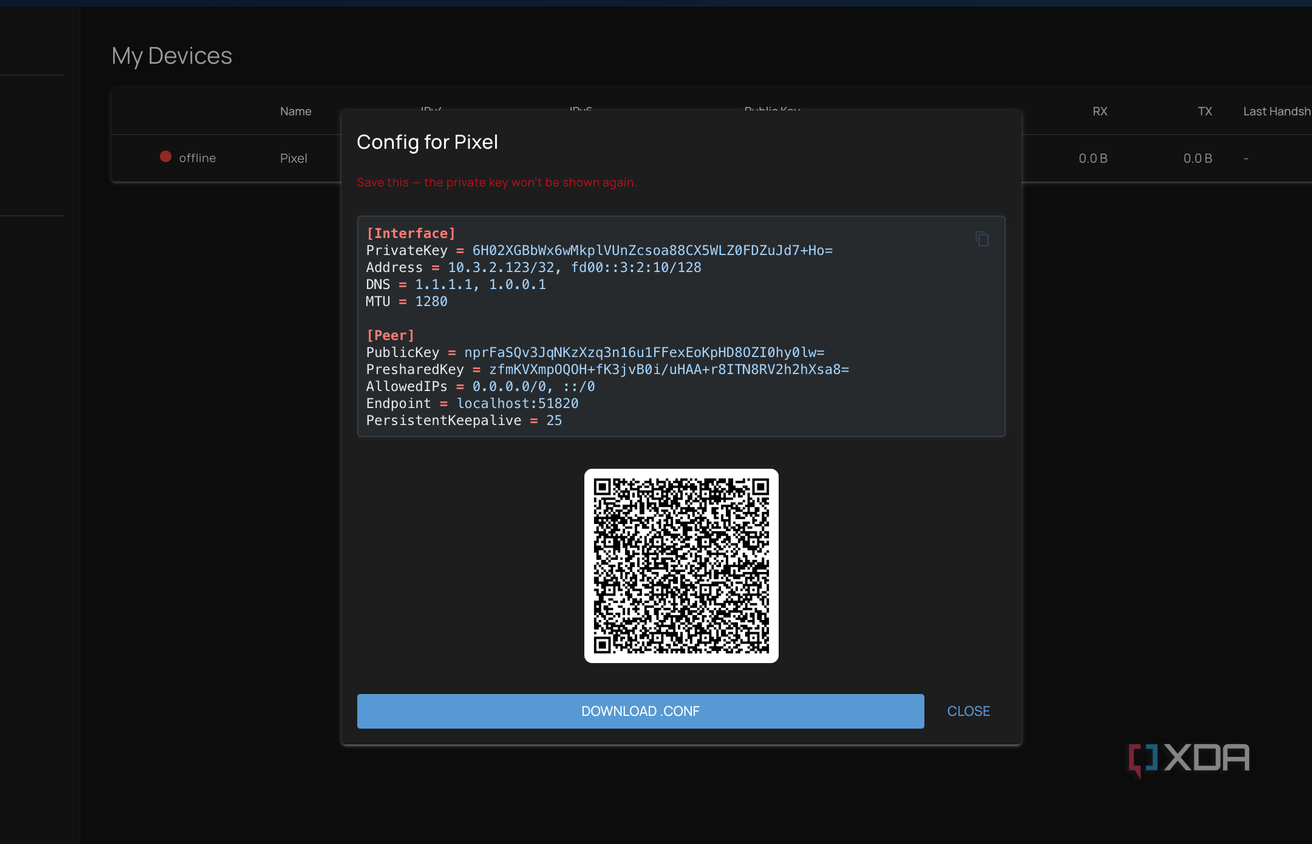Click the TX value 0.0 B for Pixel
Image resolution: width=1312 pixels, height=844 pixels.
1198,158
